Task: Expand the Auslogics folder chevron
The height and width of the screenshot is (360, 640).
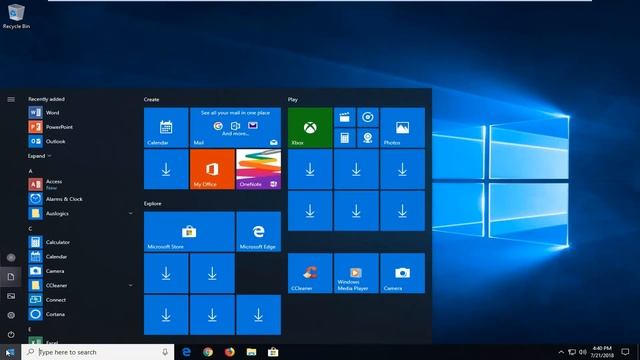Action: pyautogui.click(x=131, y=213)
